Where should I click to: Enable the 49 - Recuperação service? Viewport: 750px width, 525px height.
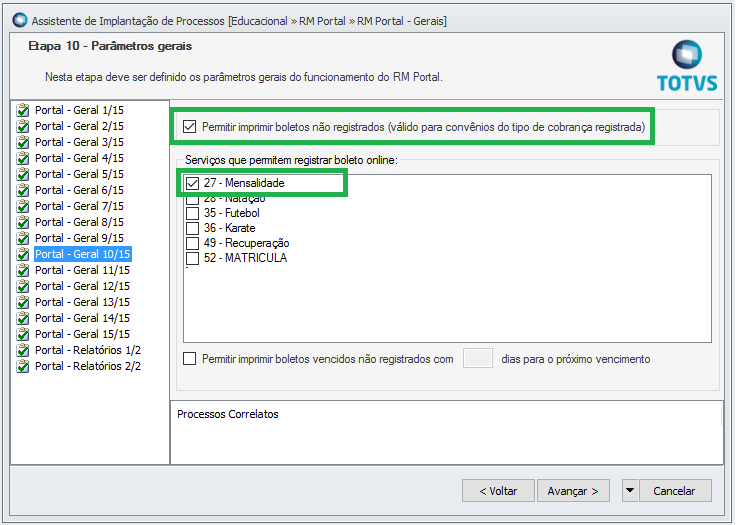click(192, 243)
